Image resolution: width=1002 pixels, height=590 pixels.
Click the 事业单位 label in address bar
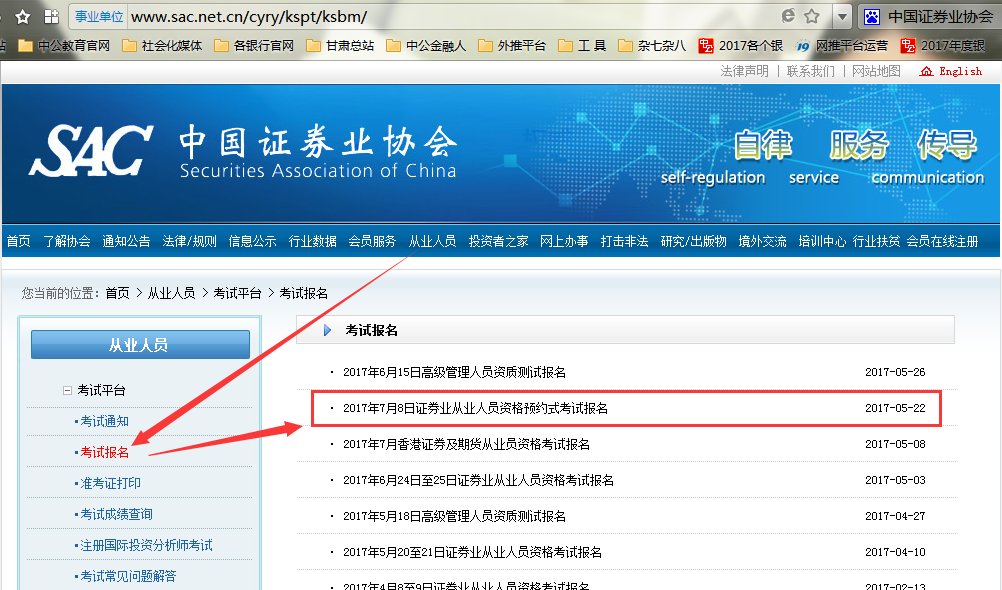click(x=98, y=17)
